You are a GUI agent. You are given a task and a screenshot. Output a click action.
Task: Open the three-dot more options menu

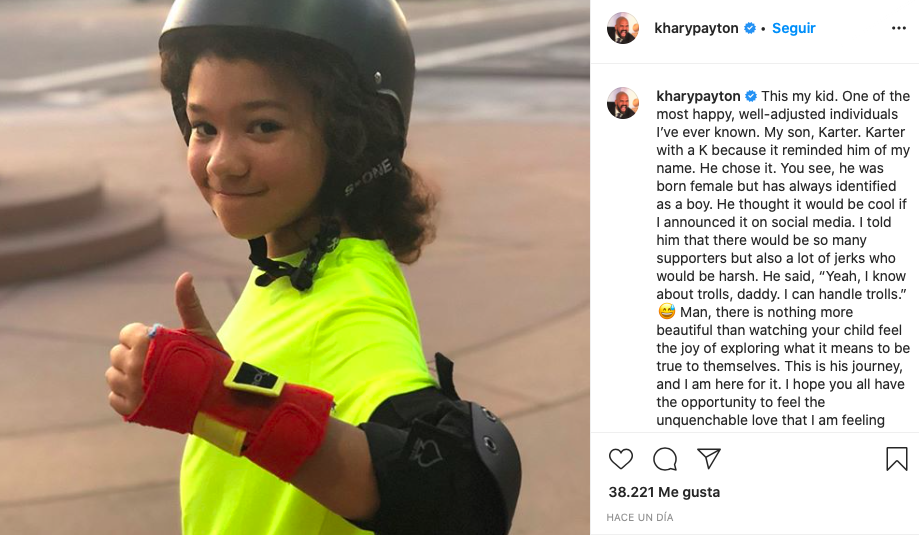898,28
